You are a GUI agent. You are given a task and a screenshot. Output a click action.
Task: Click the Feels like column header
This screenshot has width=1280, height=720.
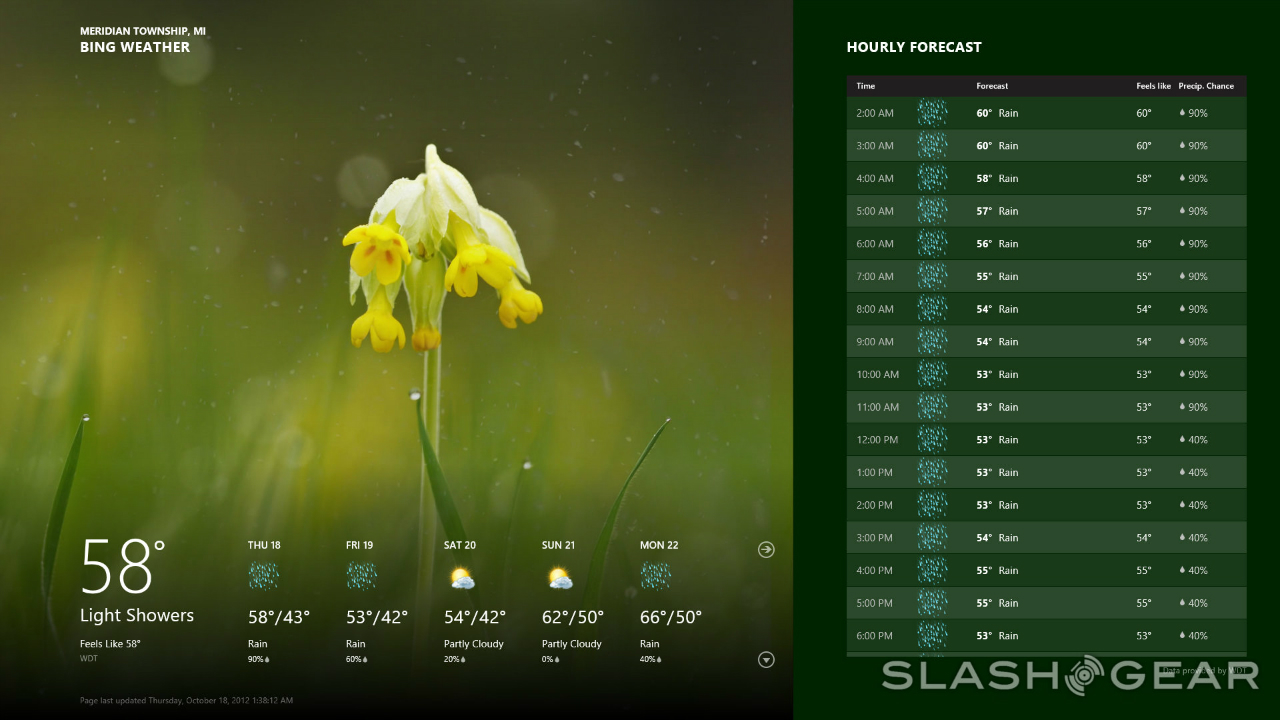(1154, 86)
